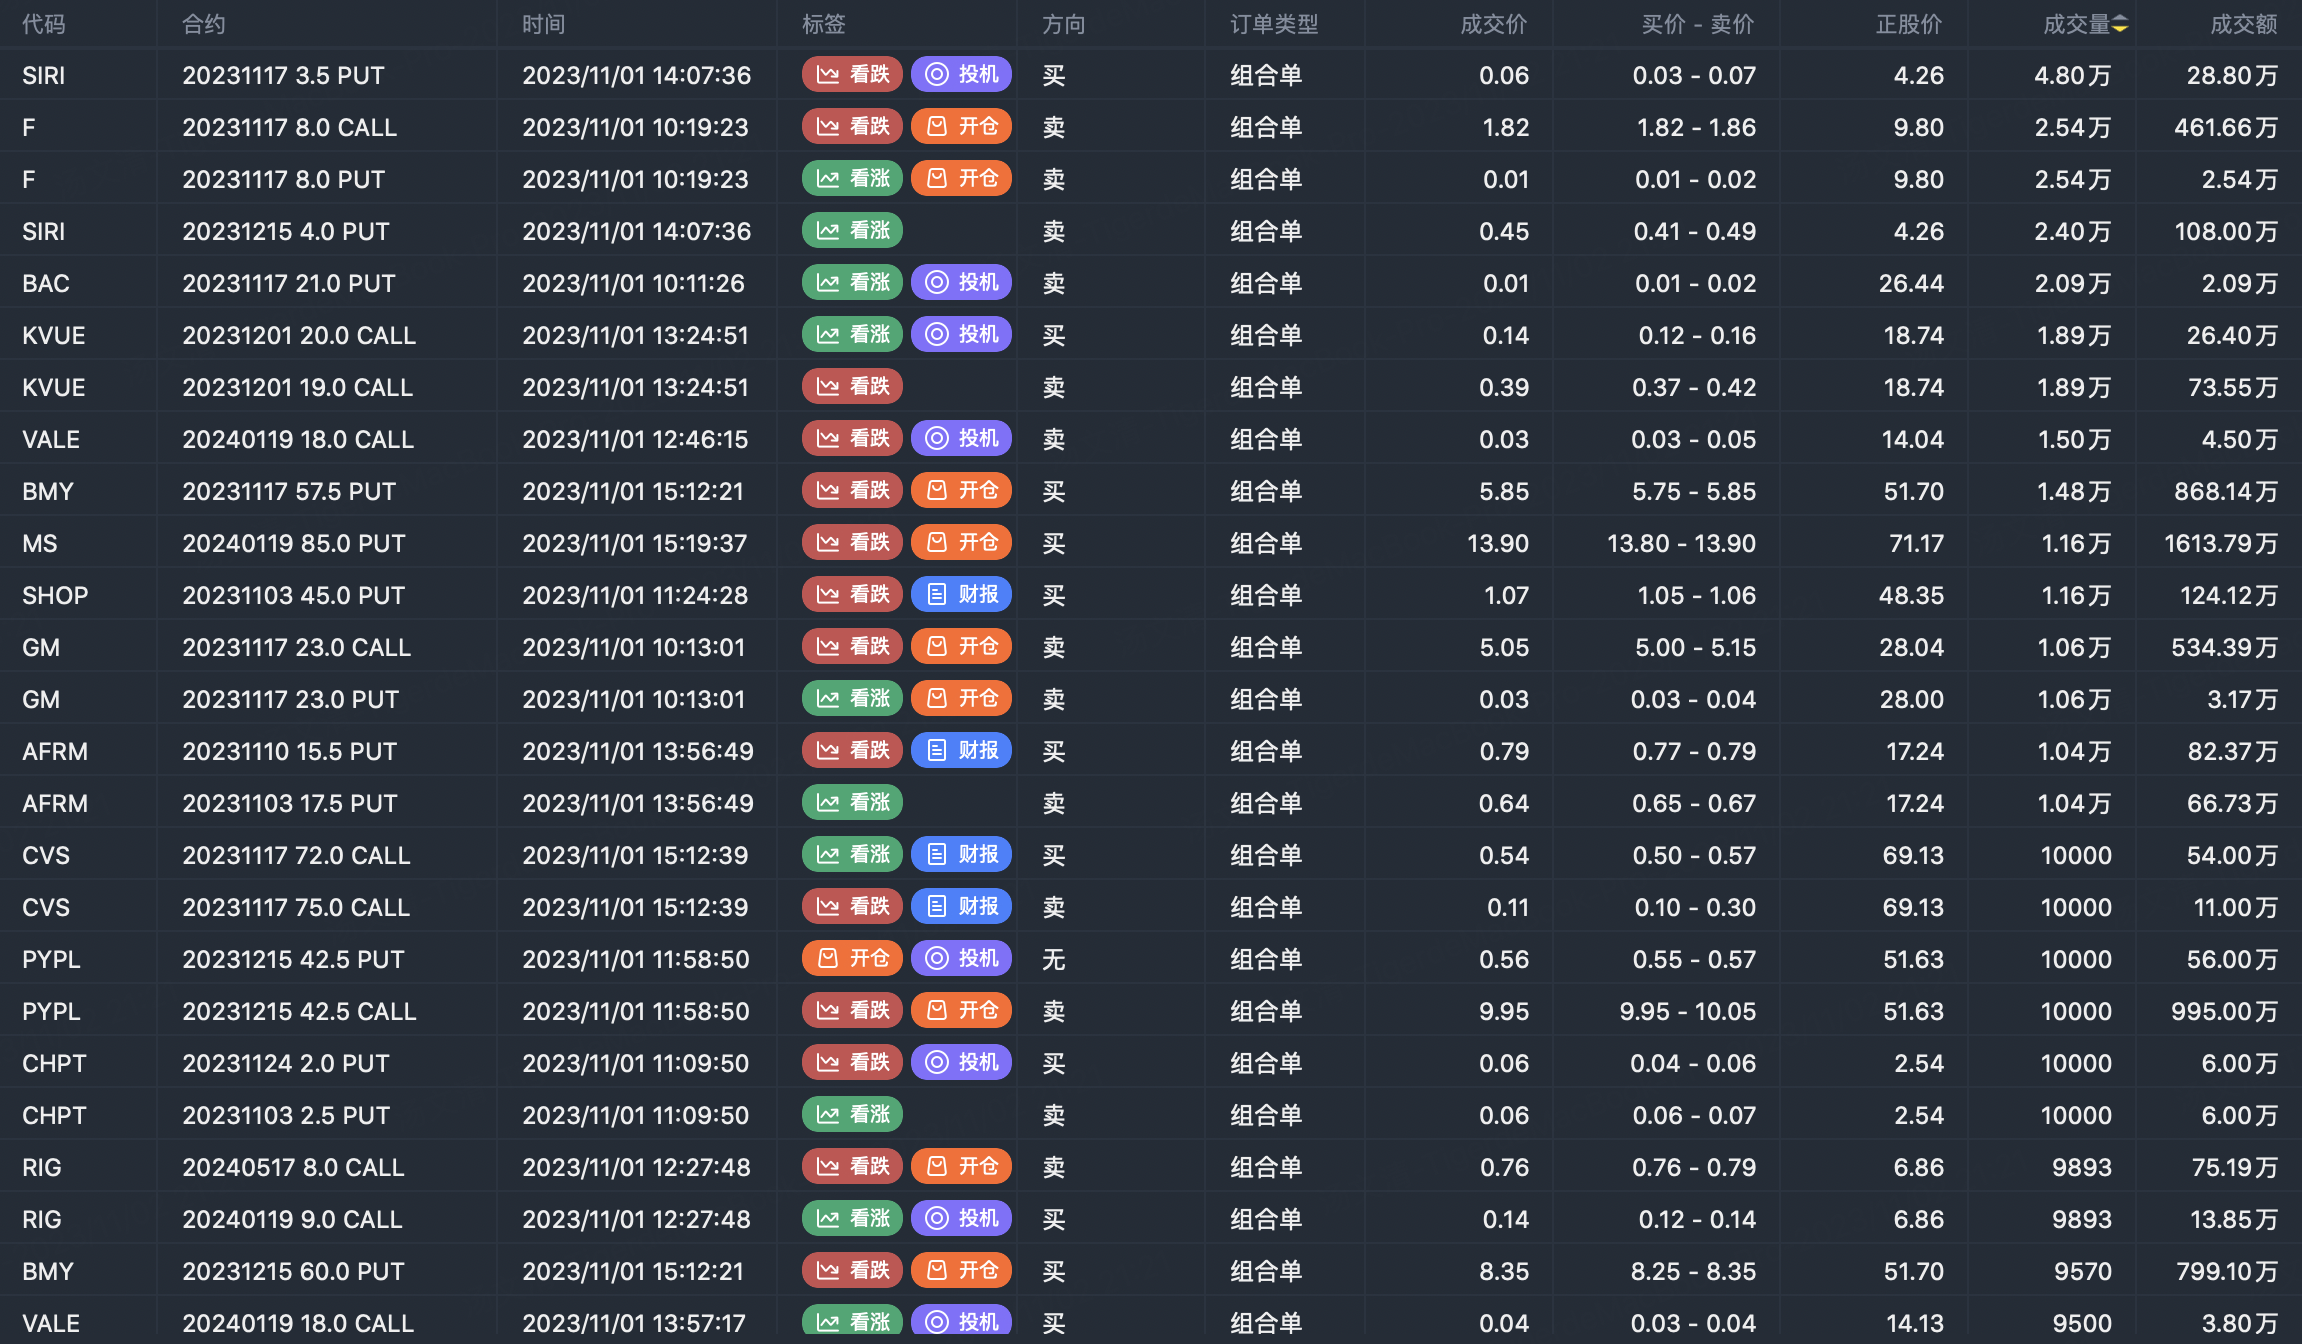The width and height of the screenshot is (2302, 1344).
Task: Click the 看跌 tag on BMY 60.0 PUT row
Action: pos(853,1270)
